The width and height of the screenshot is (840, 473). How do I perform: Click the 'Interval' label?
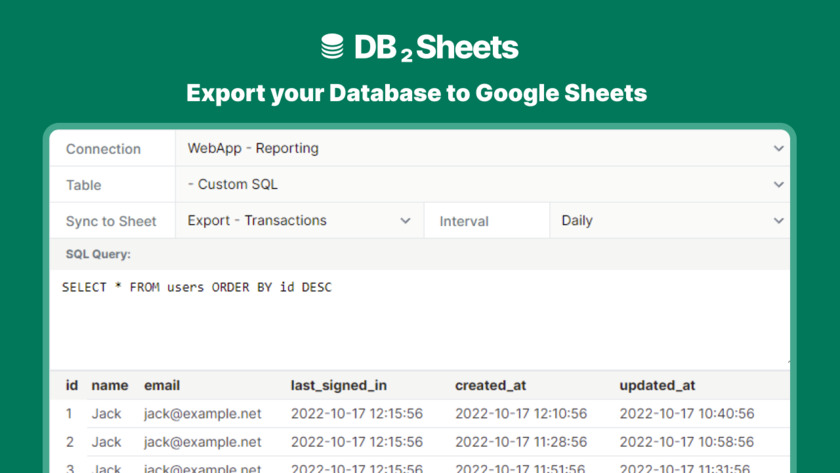[464, 221]
